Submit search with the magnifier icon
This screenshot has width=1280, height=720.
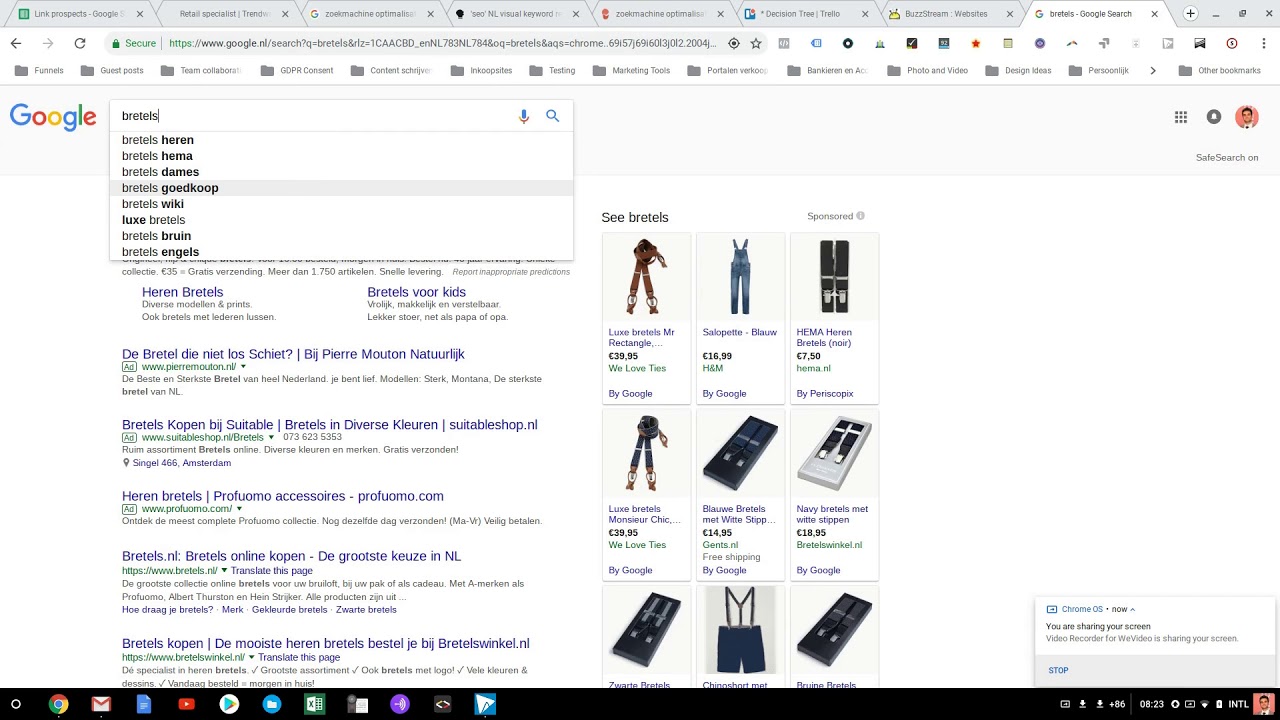tap(552, 116)
